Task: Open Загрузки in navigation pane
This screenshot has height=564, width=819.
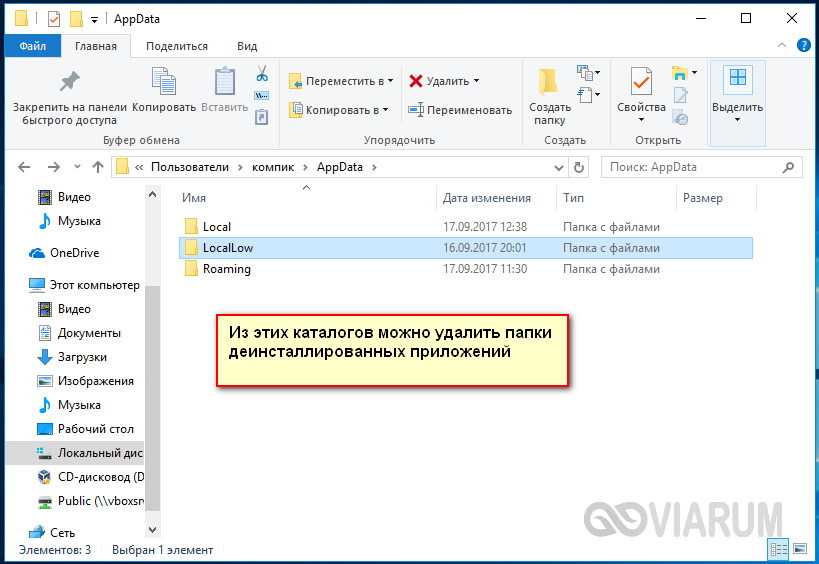Action: point(73,357)
